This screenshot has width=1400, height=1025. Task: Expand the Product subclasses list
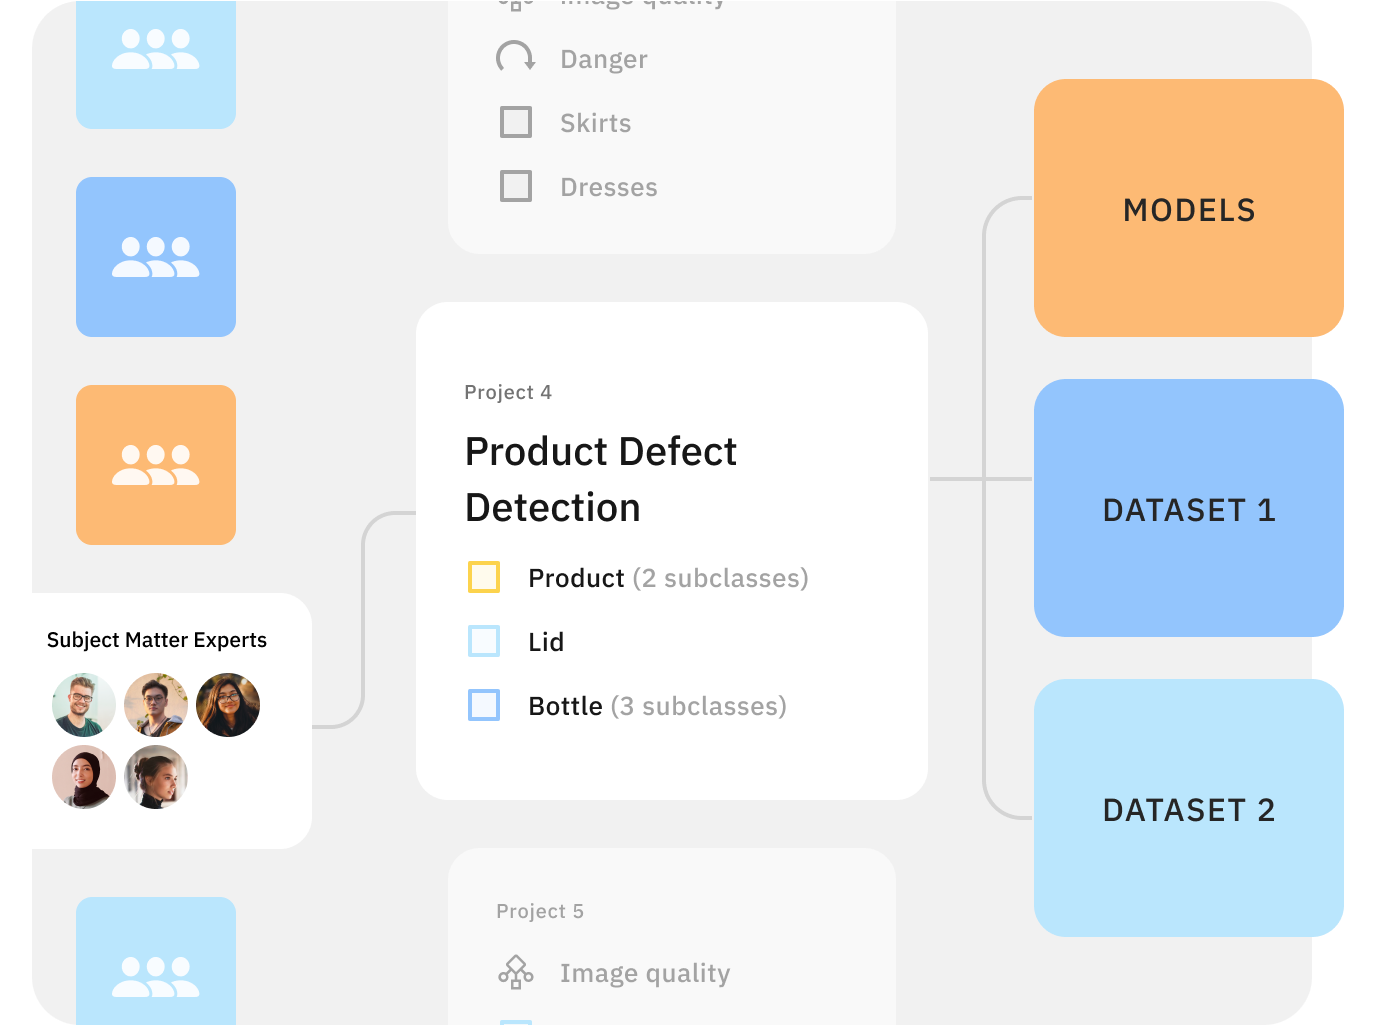pyautogui.click(x=718, y=578)
